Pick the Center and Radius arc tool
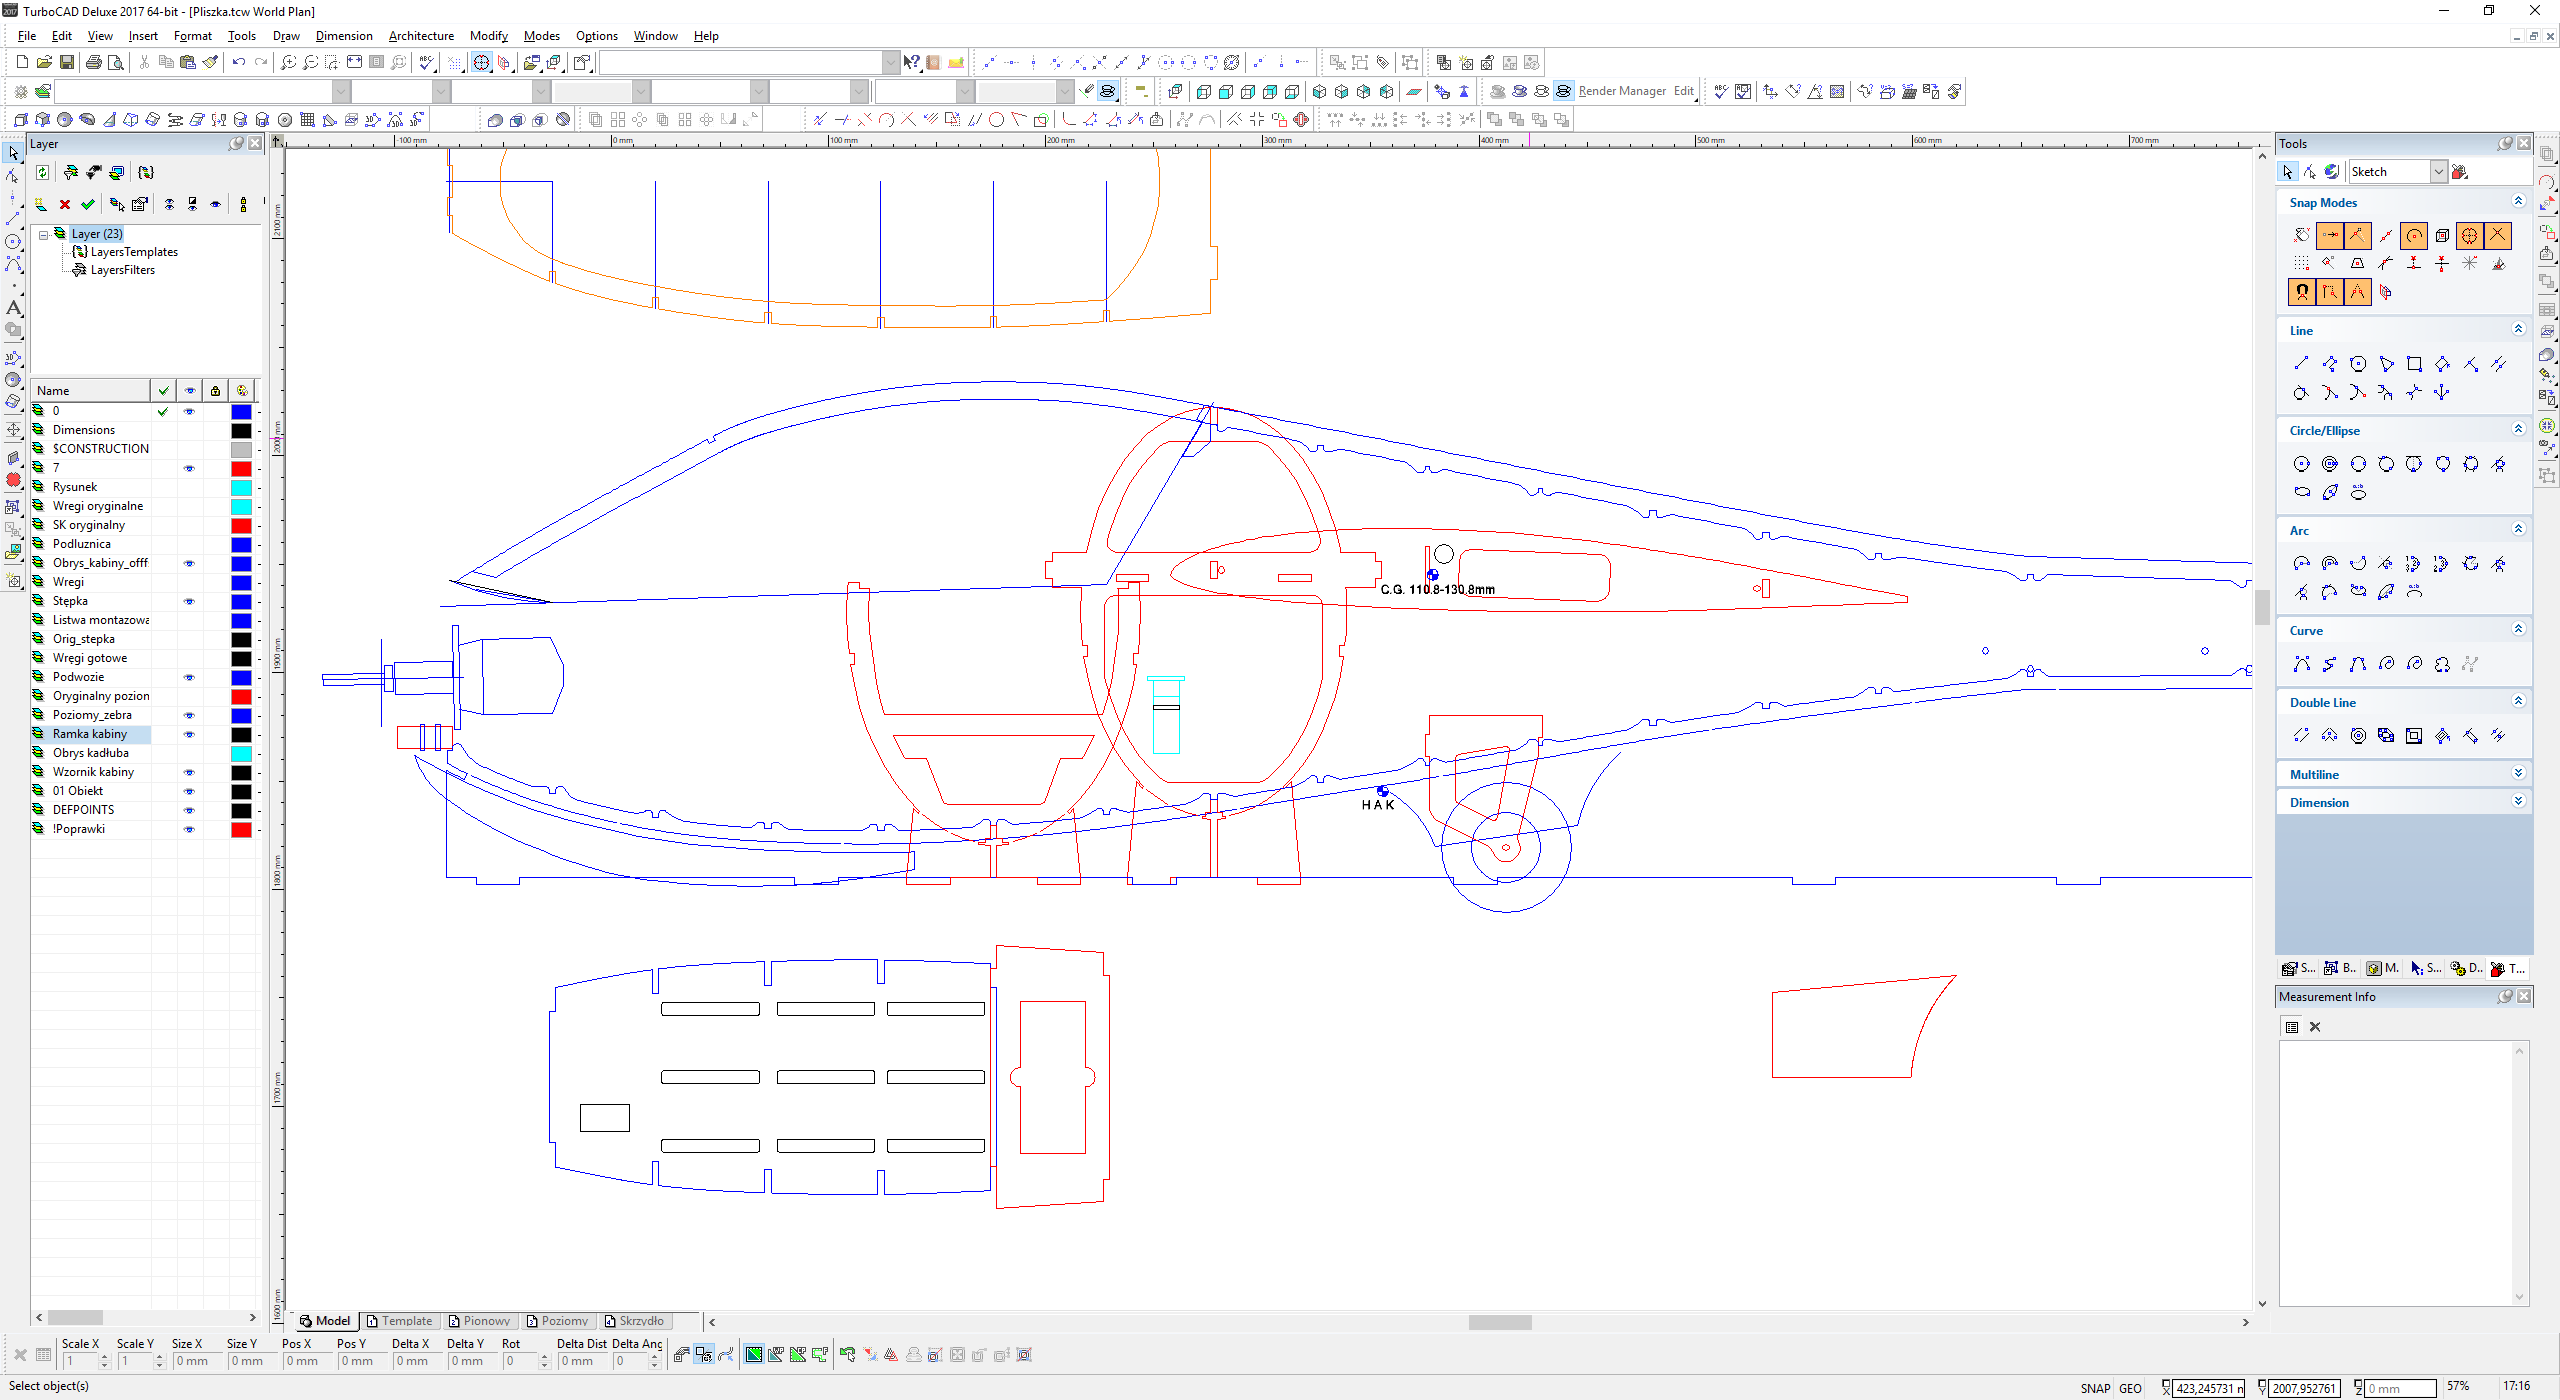2560x1400 pixels. (2301, 564)
